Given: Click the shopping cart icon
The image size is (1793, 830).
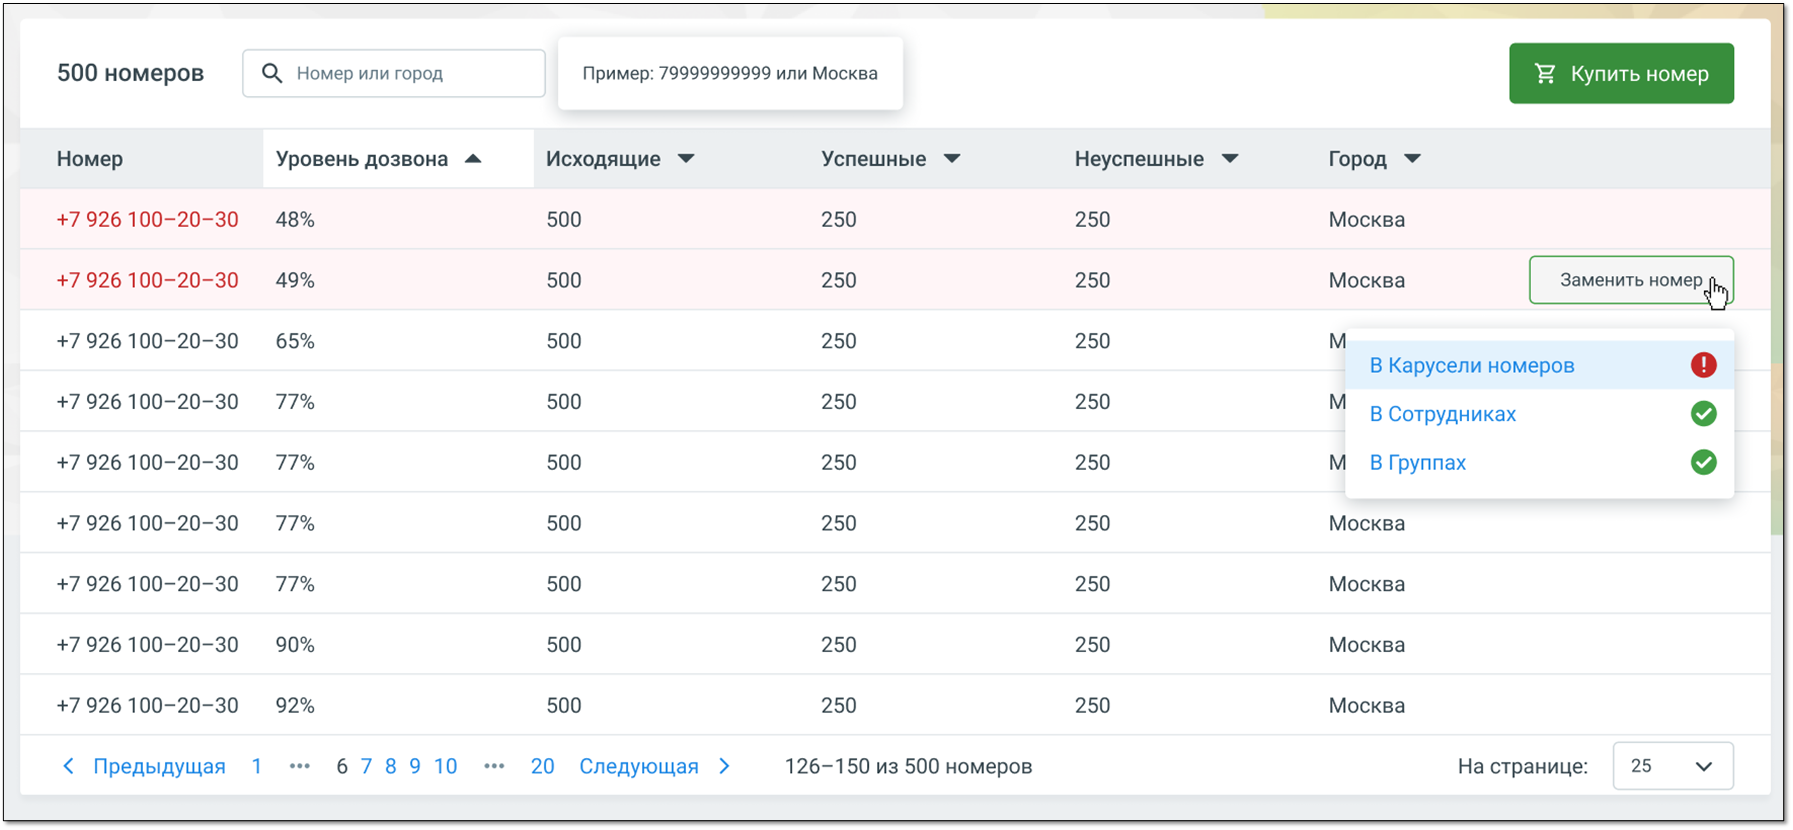Looking at the screenshot, I should (1545, 73).
